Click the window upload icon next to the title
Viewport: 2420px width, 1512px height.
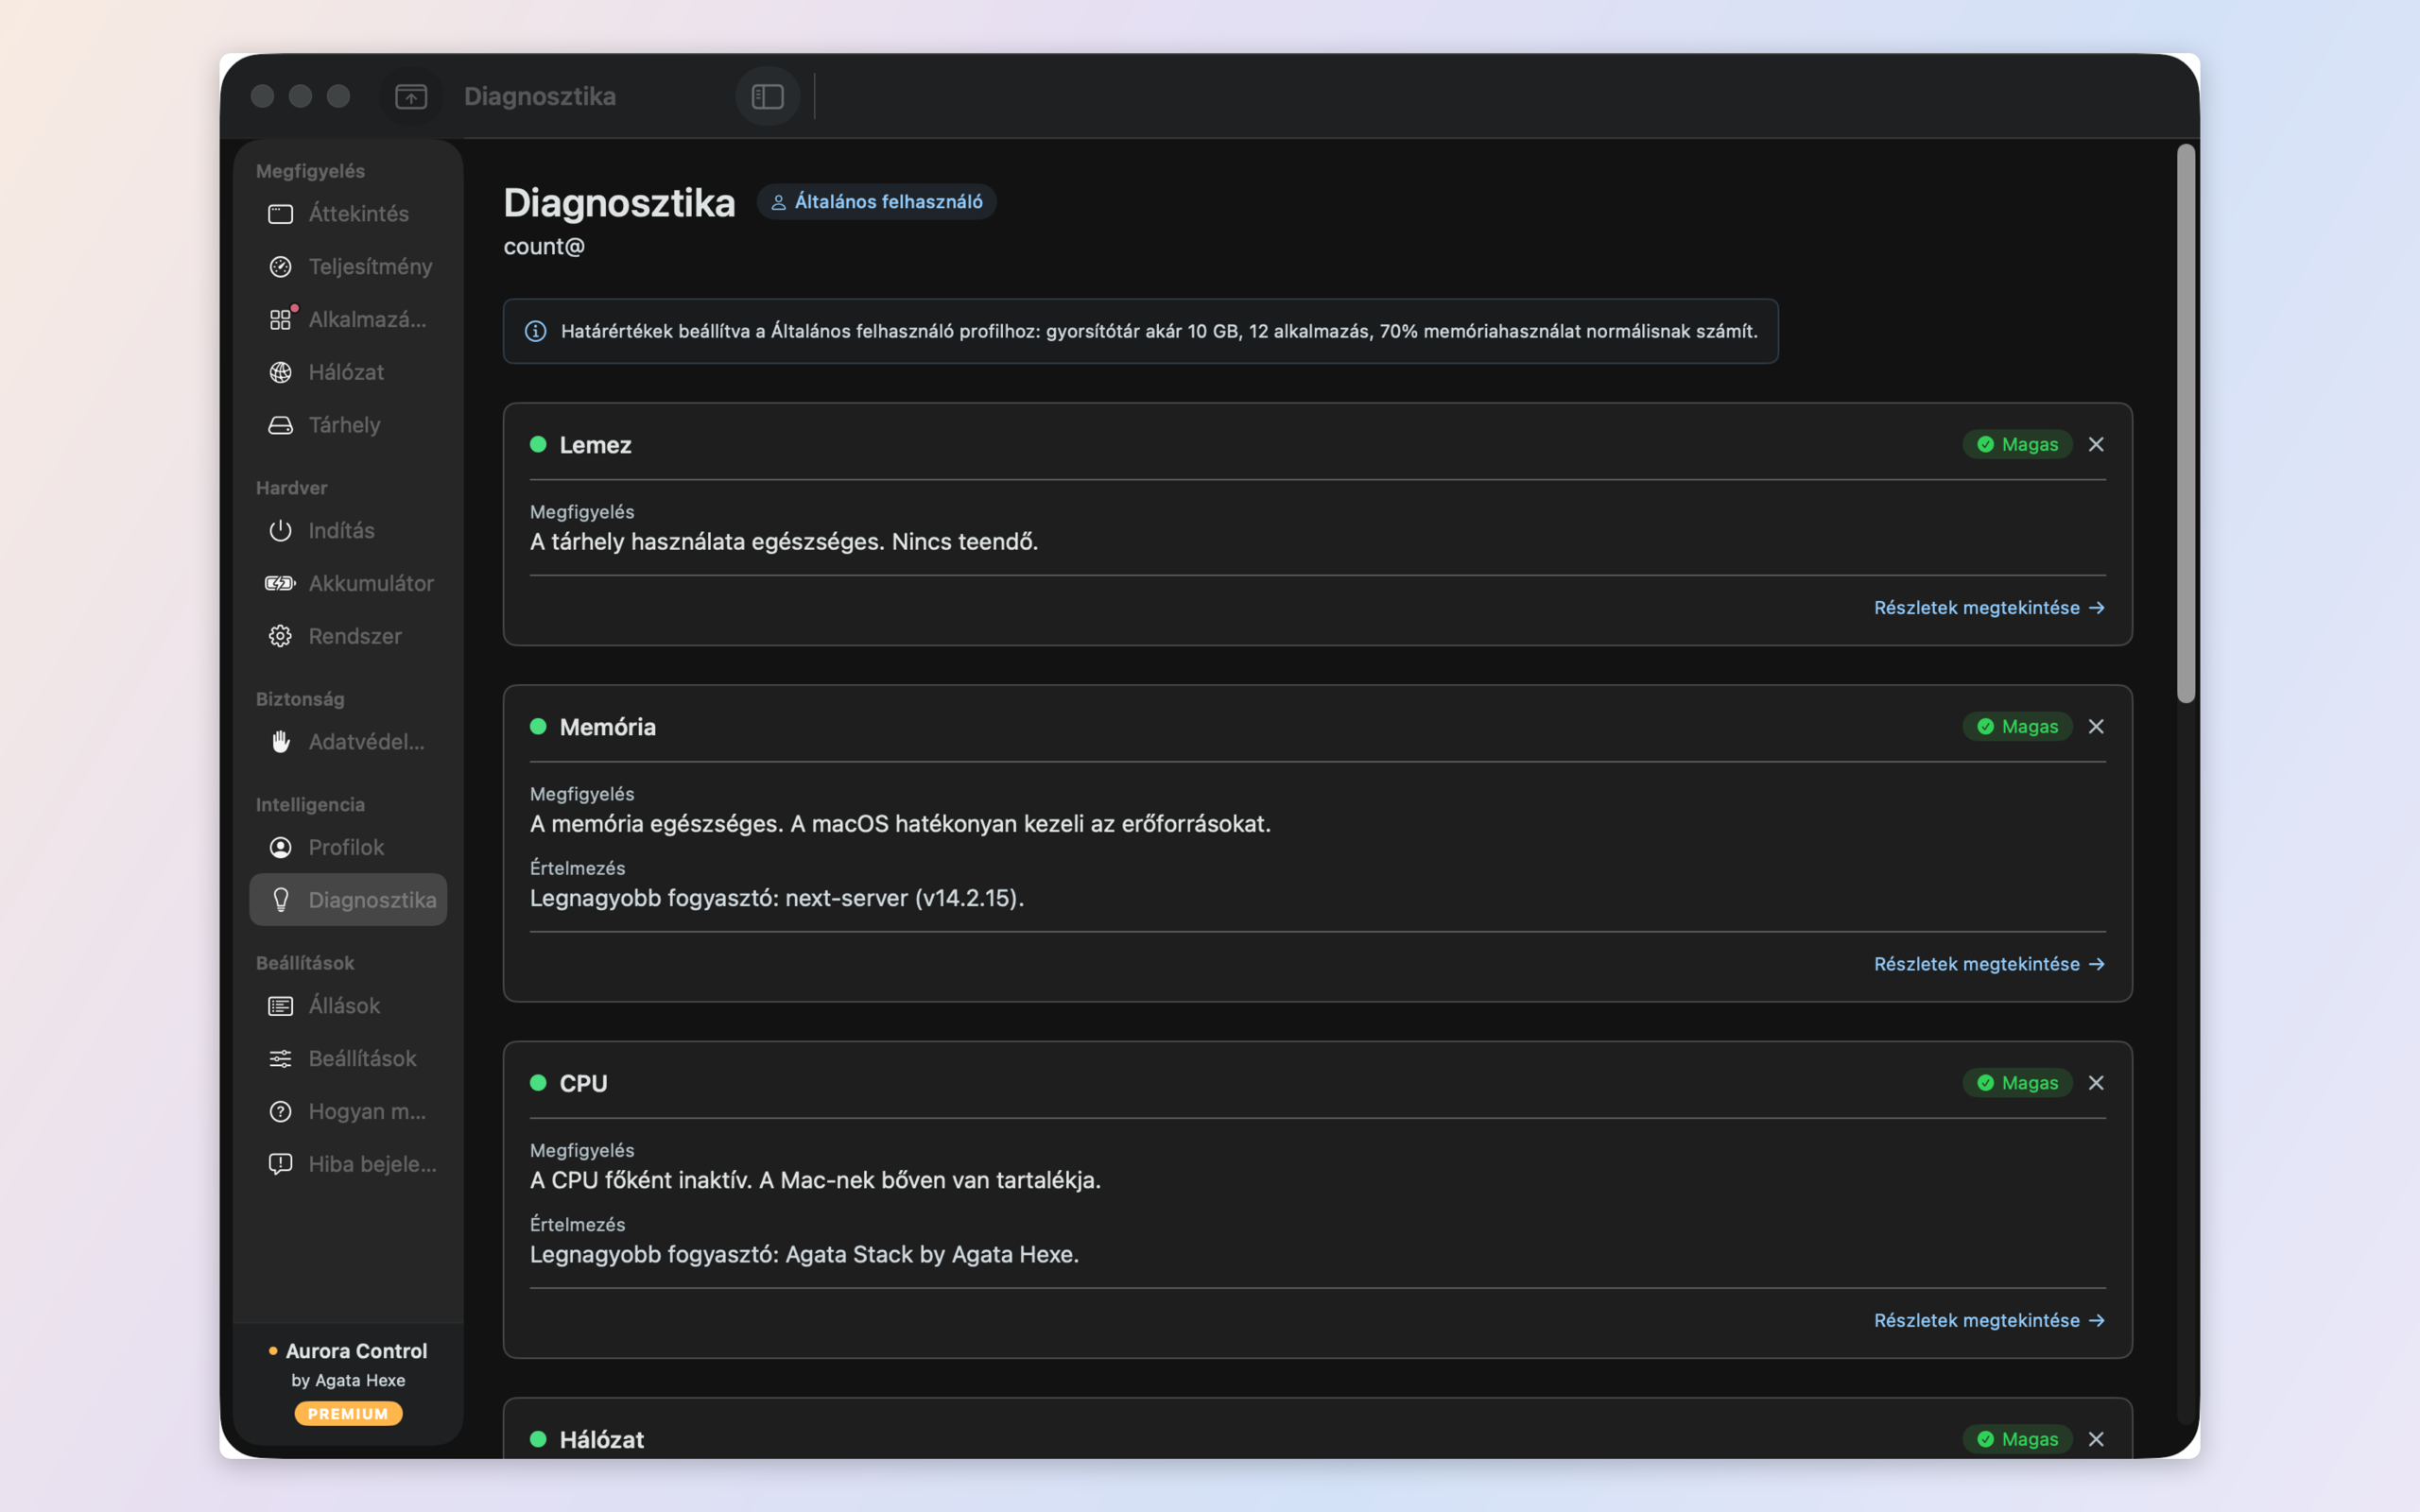[411, 96]
